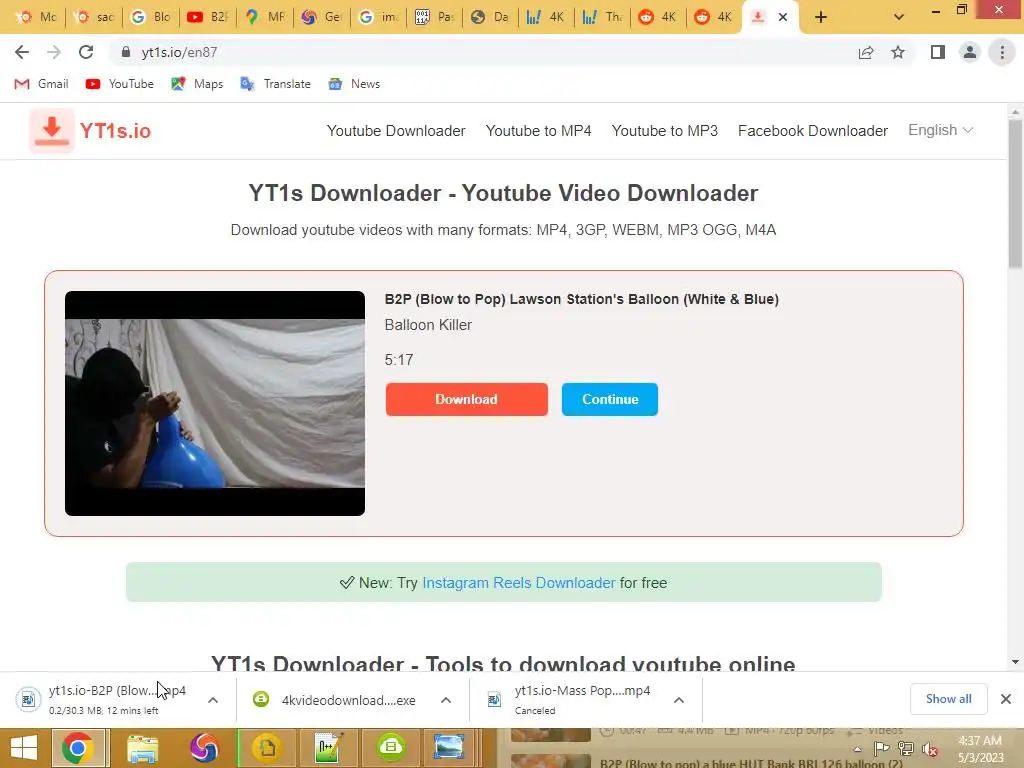Open the Youtube to MP4 menu item
This screenshot has width=1024, height=768.
click(x=538, y=131)
